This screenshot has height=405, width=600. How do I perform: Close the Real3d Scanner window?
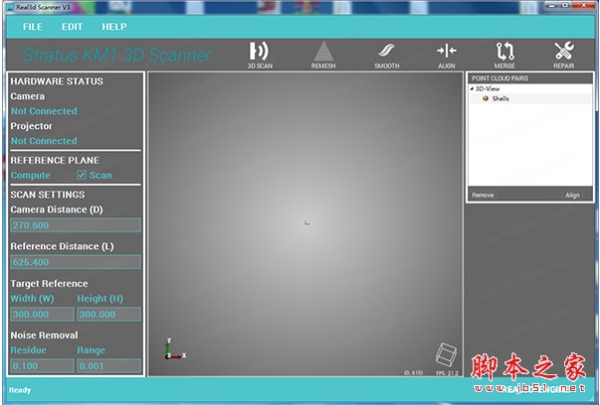click(x=584, y=6)
